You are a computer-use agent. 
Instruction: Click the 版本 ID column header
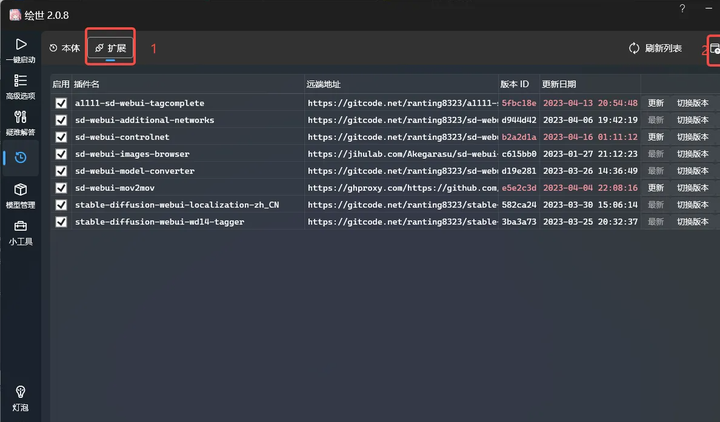tap(514, 84)
